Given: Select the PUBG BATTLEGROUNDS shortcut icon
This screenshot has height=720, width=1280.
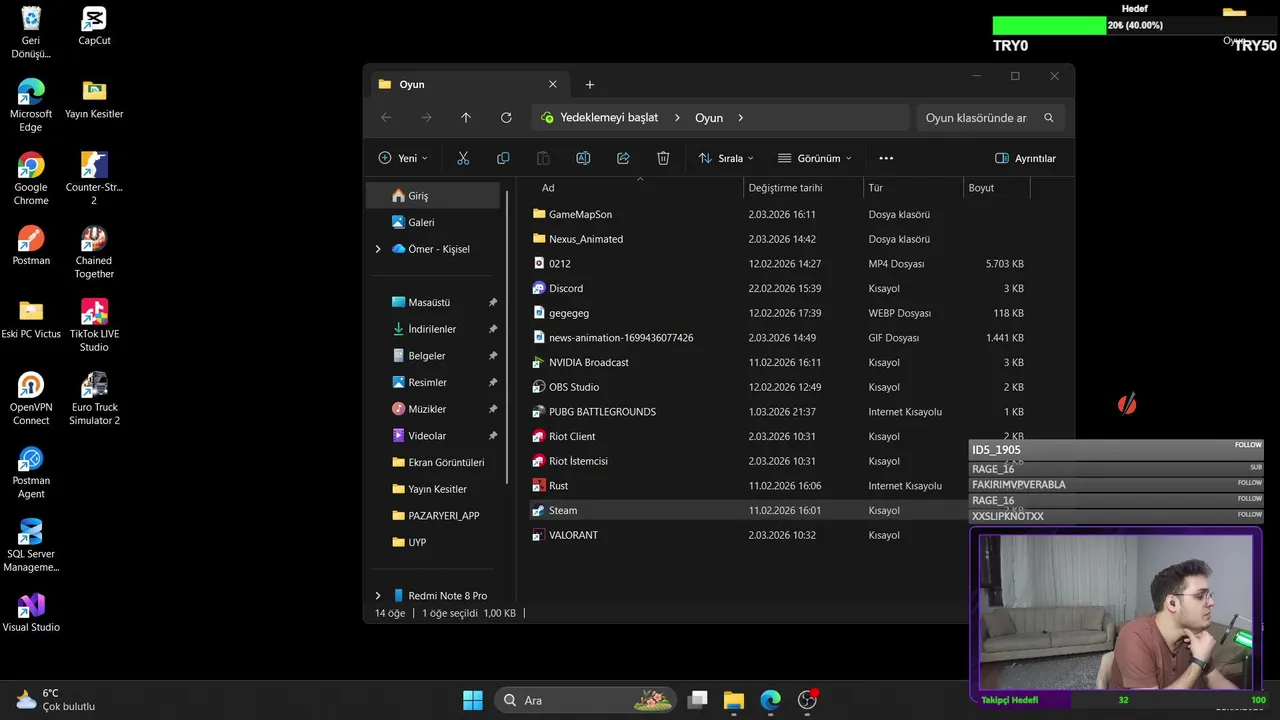Looking at the screenshot, I should 539,412.
